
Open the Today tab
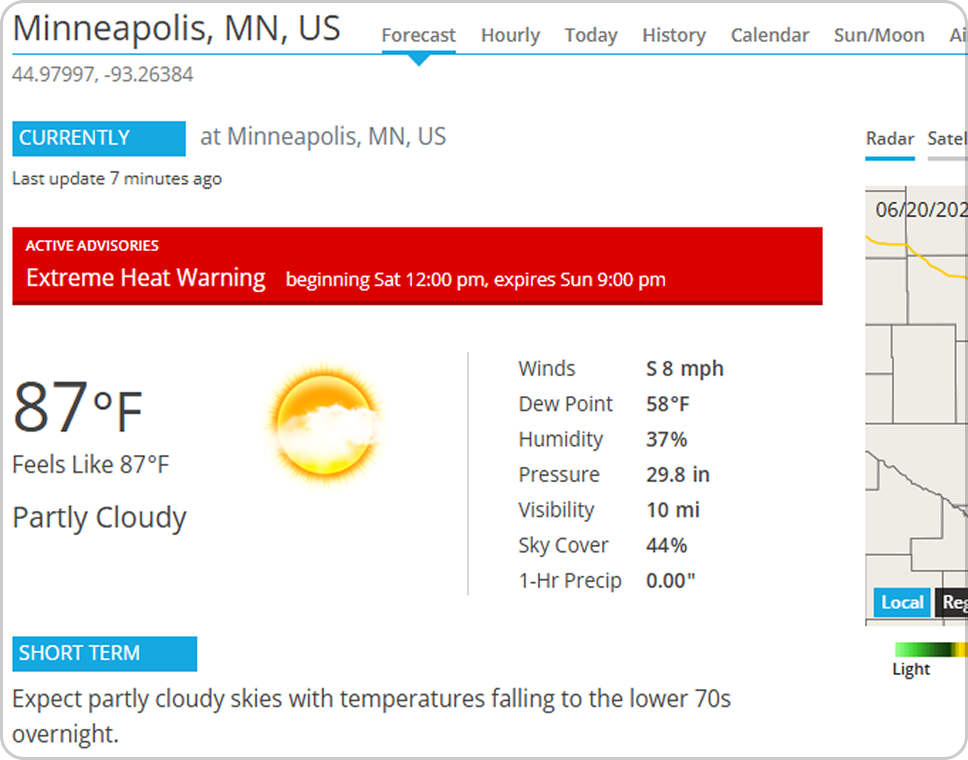[591, 35]
